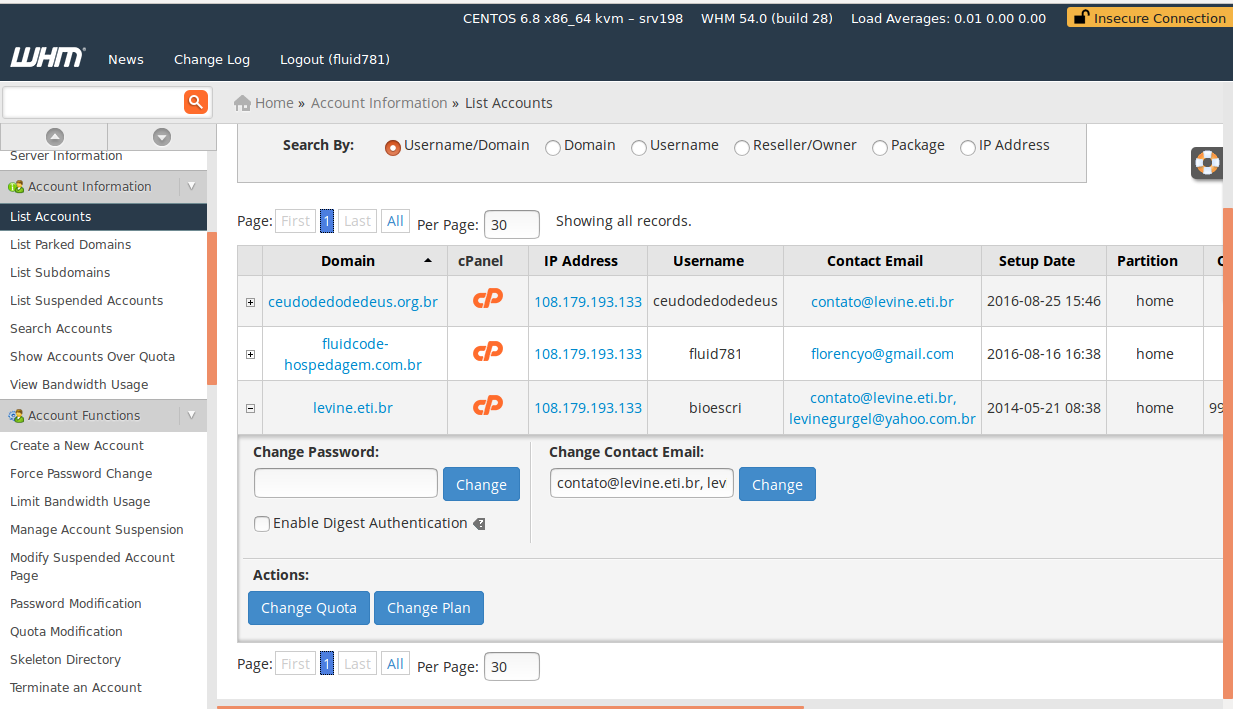Image resolution: width=1233 pixels, height=709 pixels.
Task: Click florencyo@gmail.com contact email
Action: tap(882, 354)
